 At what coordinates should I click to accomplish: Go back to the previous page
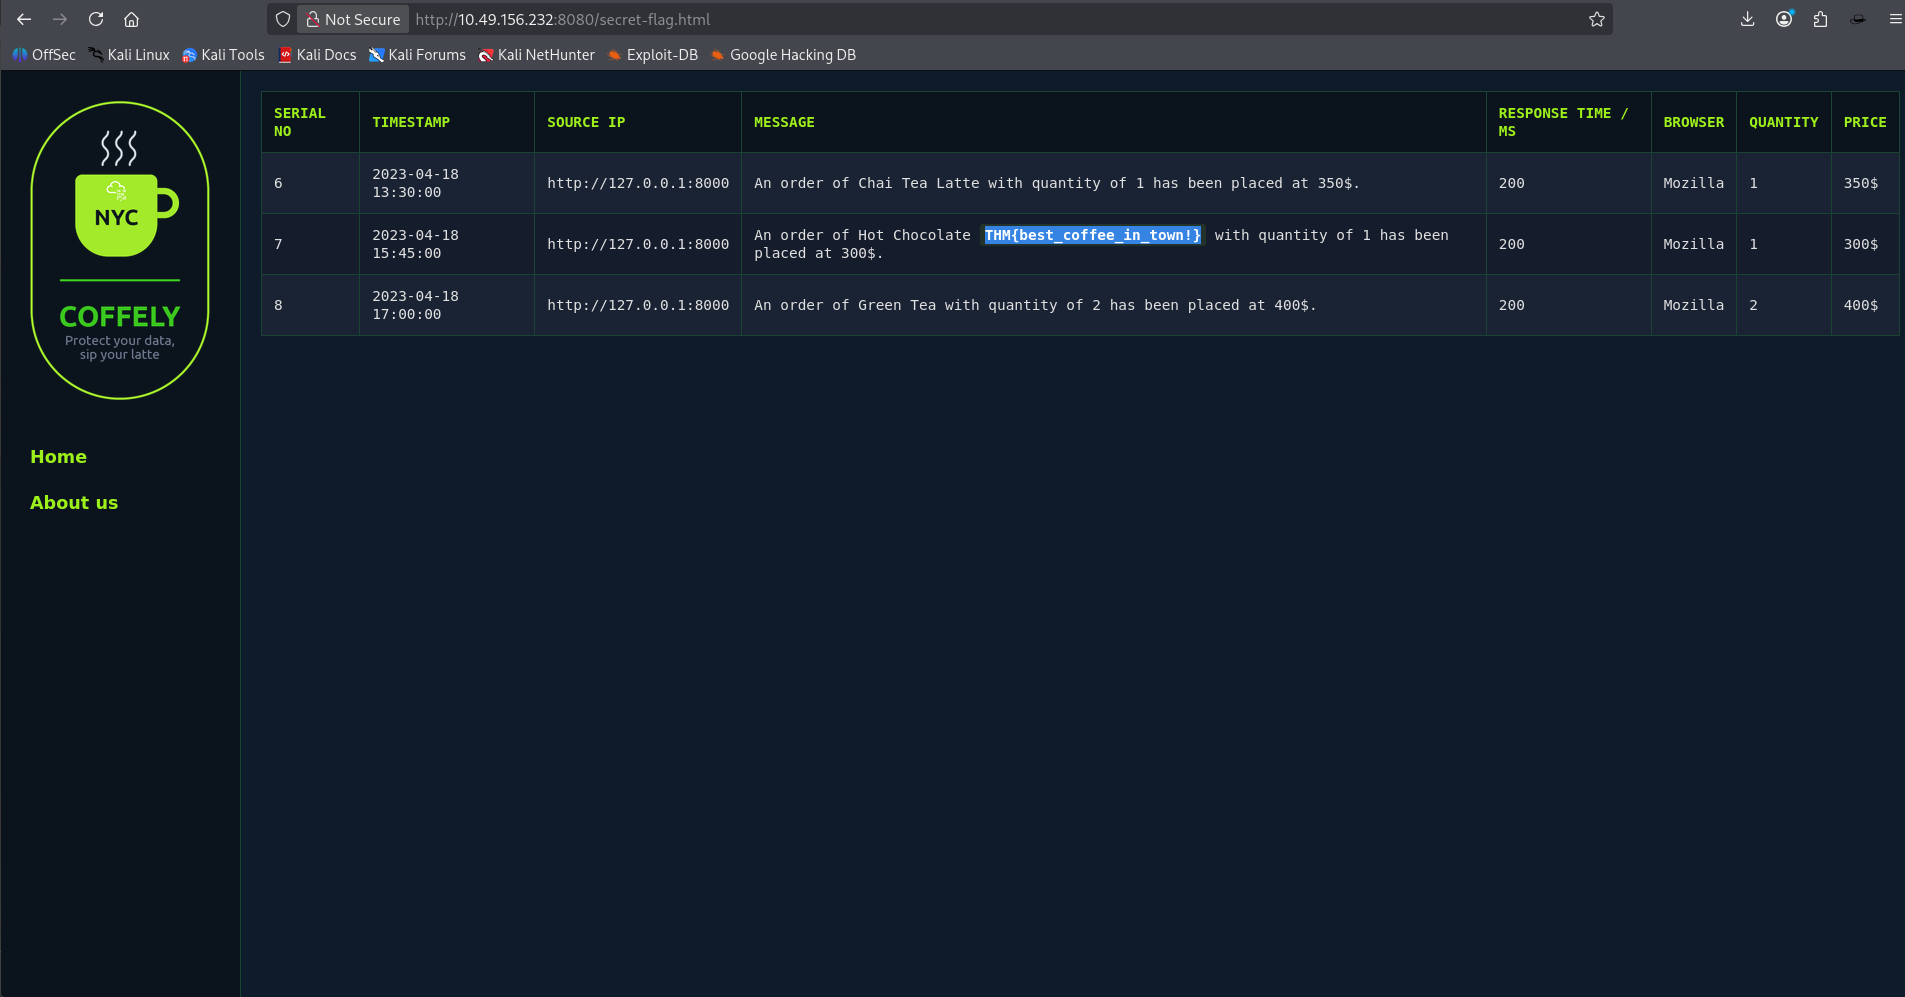24,19
